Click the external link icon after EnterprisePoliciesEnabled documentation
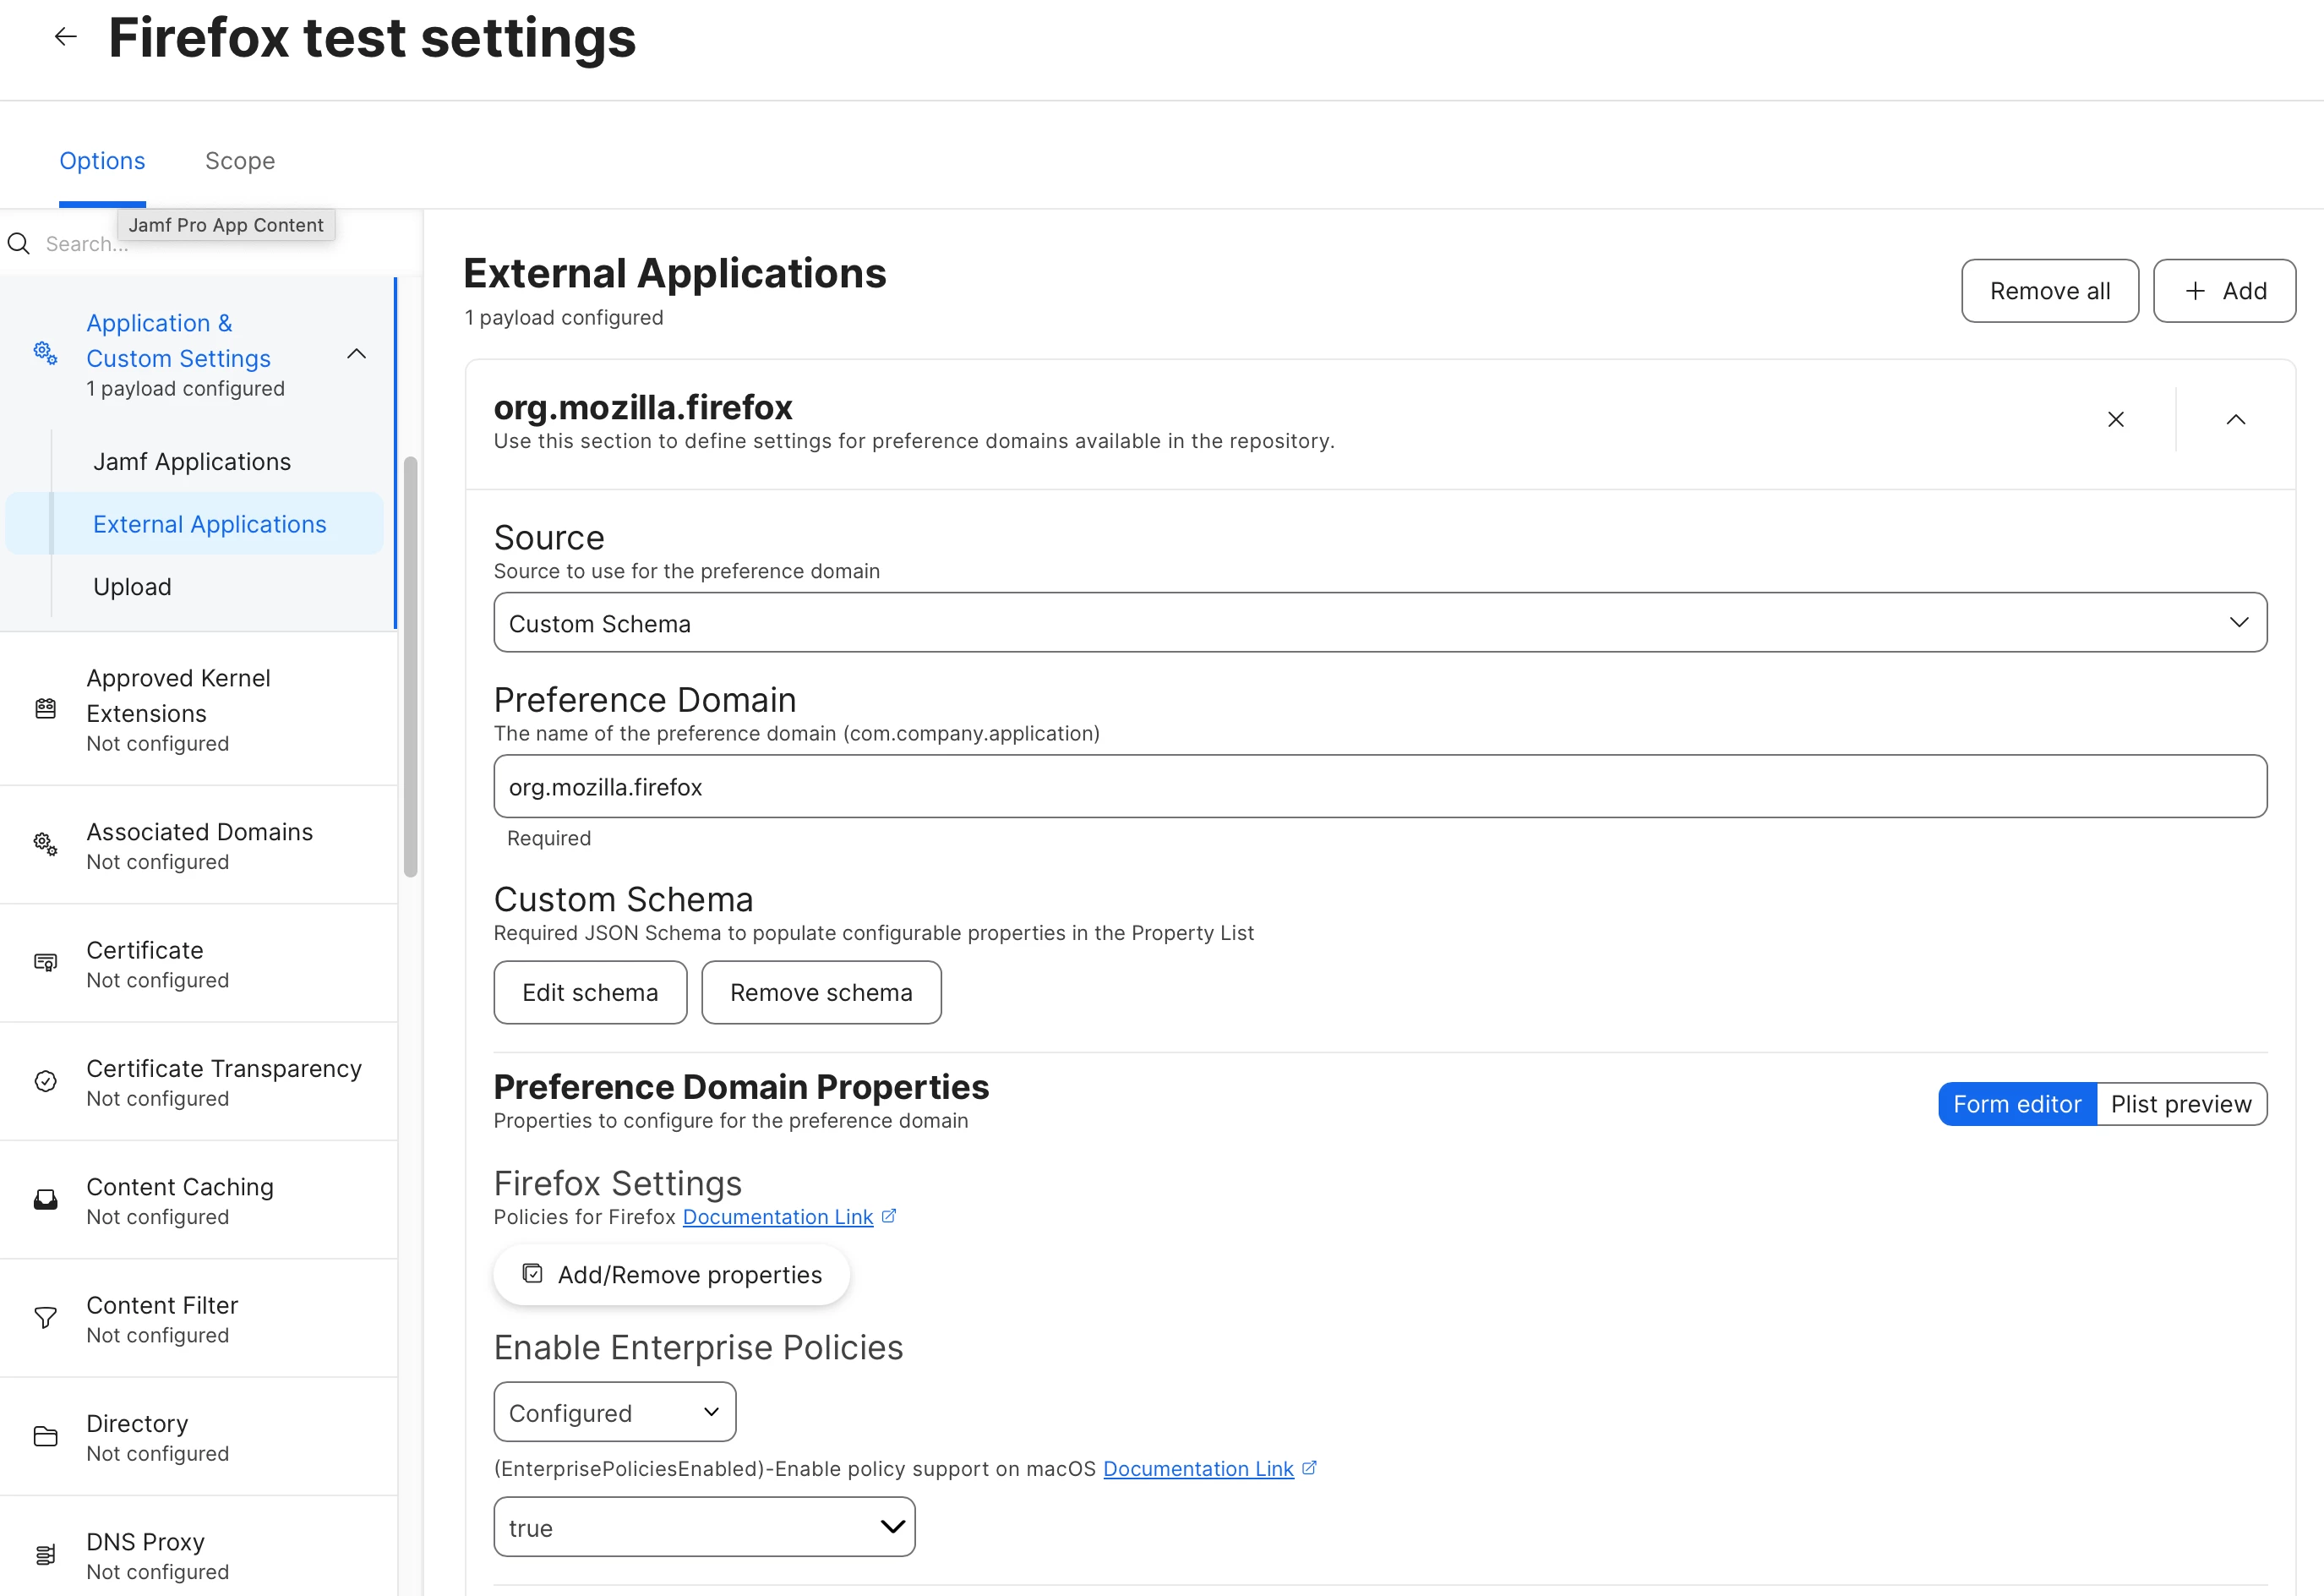 point(1310,1468)
